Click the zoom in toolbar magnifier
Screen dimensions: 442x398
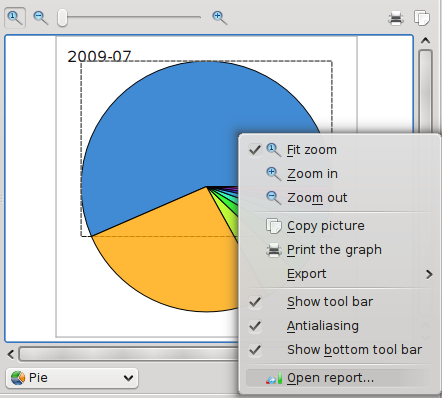[x=220, y=18]
